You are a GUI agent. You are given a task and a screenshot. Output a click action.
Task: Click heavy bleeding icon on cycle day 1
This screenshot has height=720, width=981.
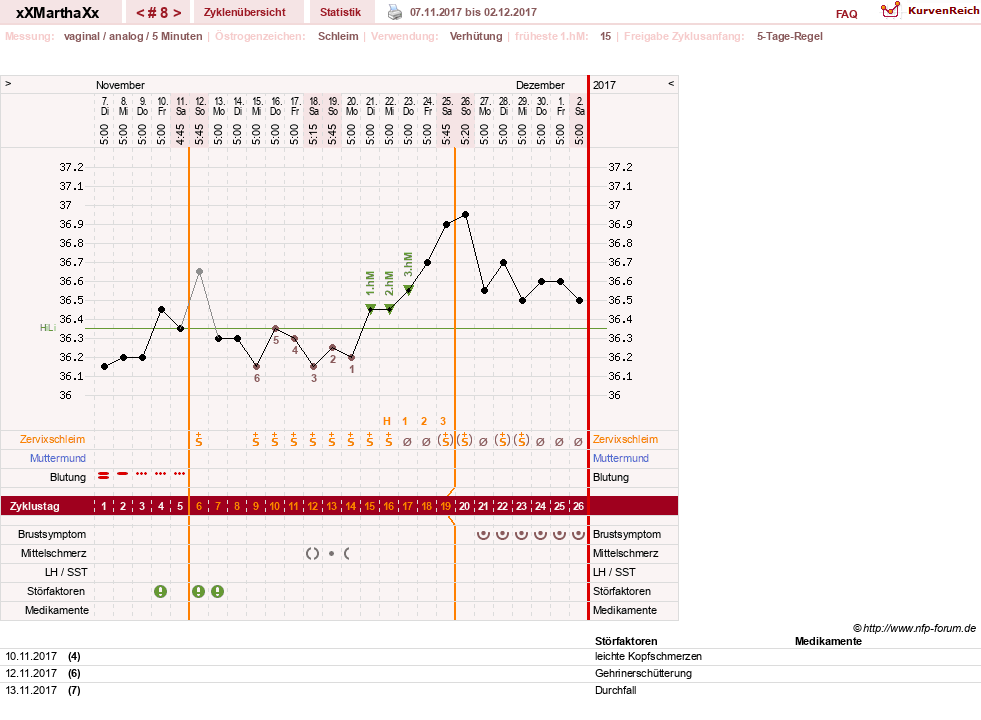point(104,476)
